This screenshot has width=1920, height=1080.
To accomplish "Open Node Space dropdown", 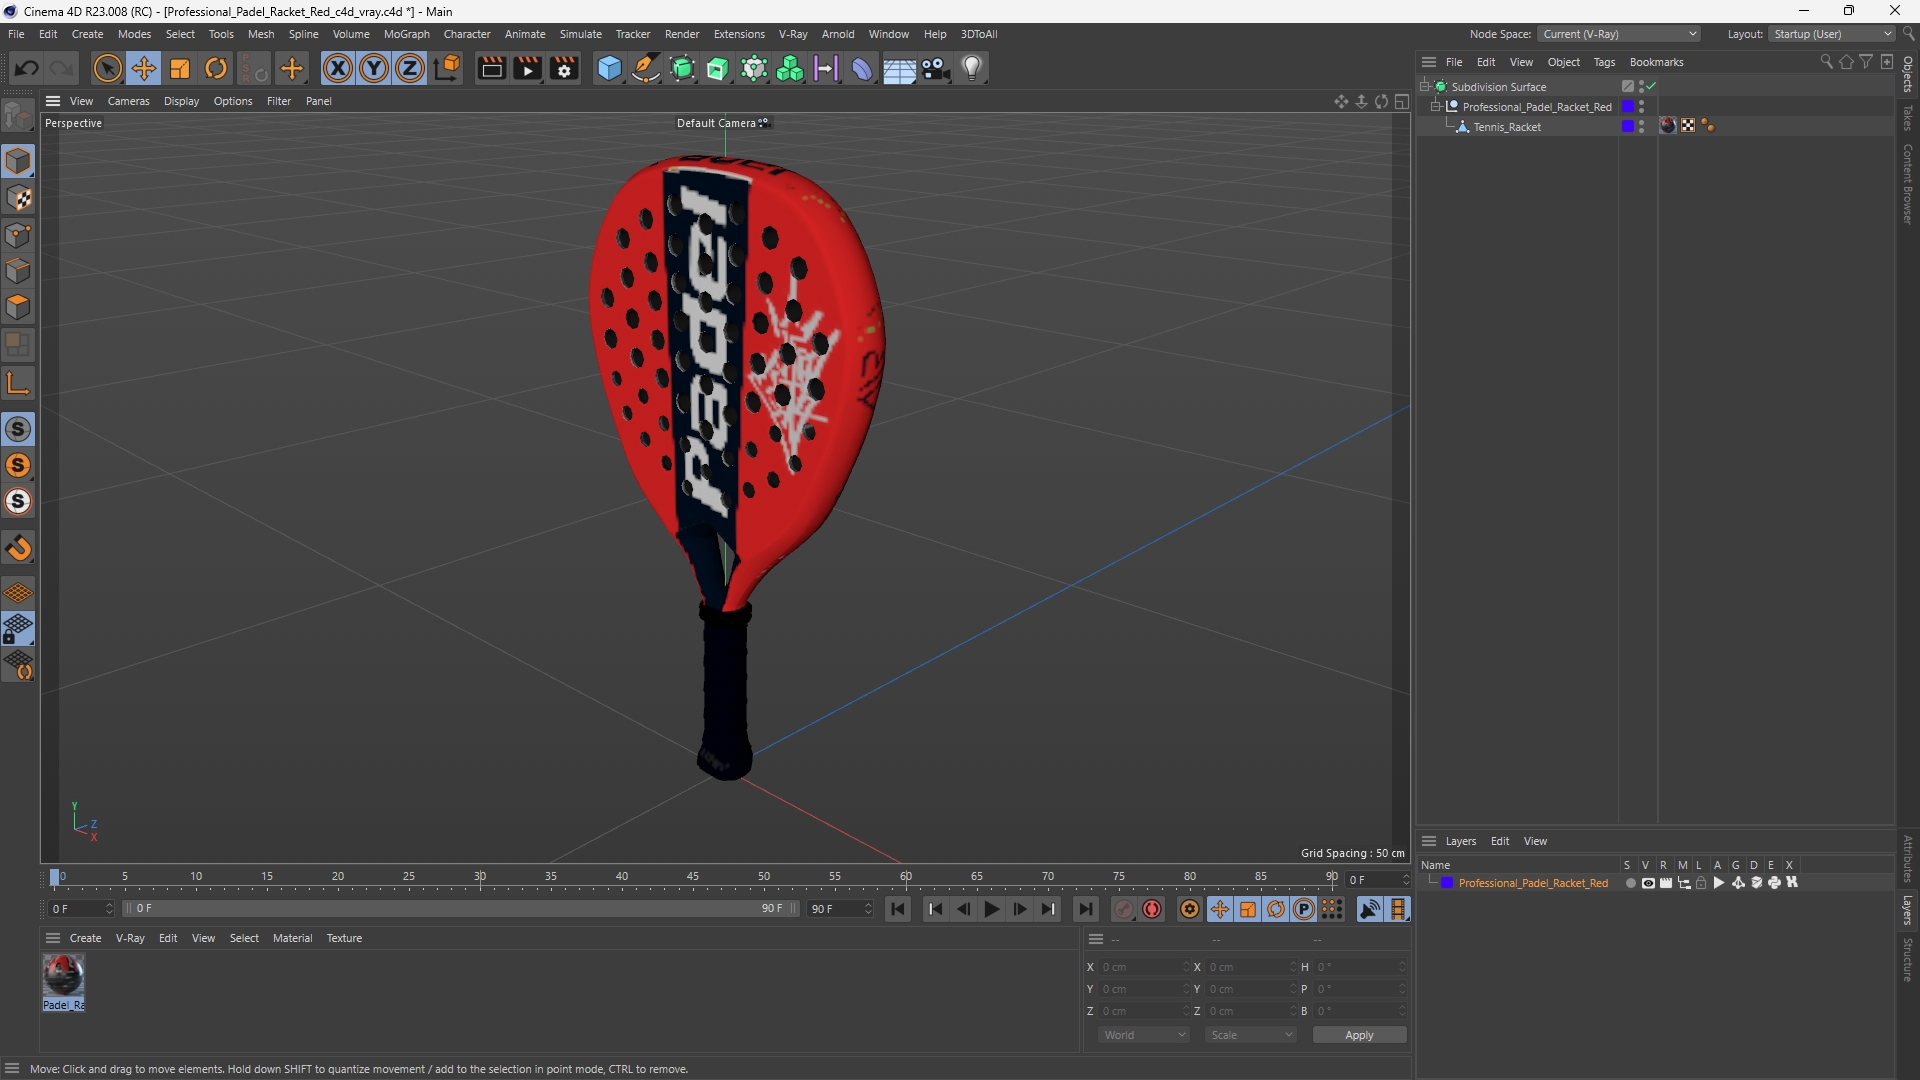I will [1619, 34].
